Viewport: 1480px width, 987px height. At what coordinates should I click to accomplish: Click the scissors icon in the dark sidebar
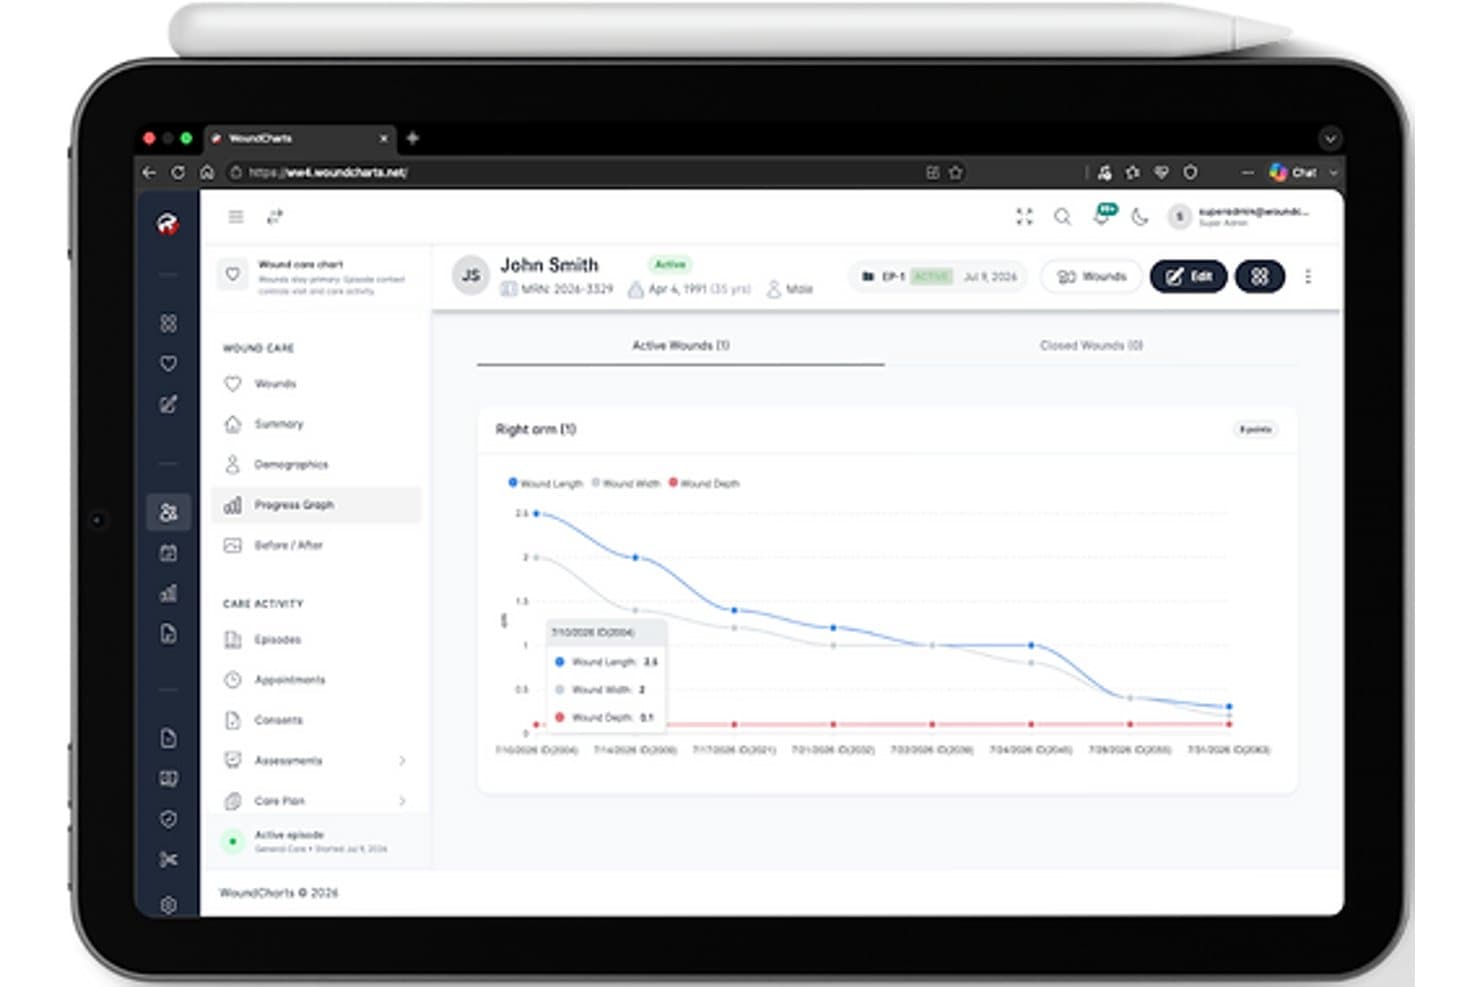pyautogui.click(x=168, y=860)
